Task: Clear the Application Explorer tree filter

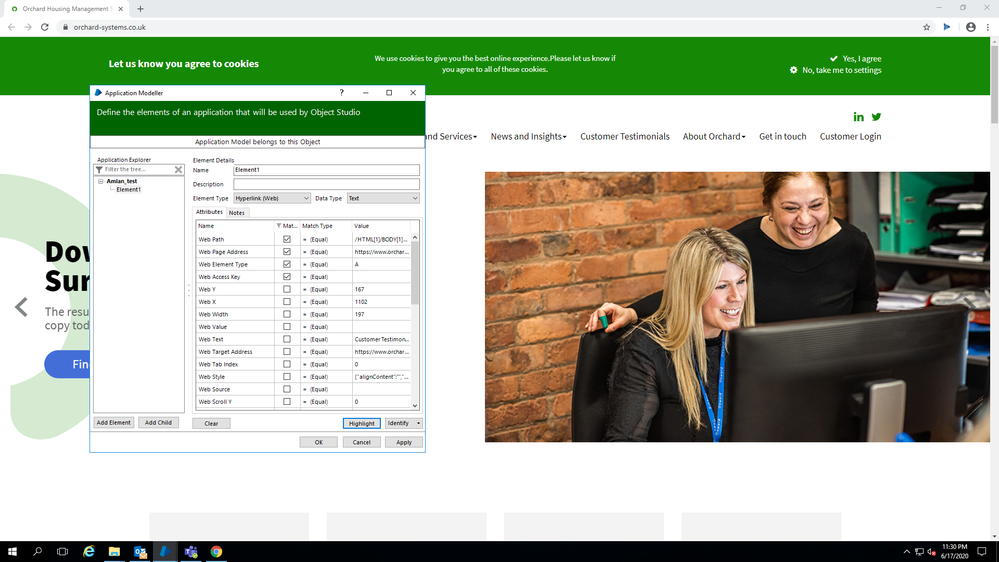Action: click(179, 170)
